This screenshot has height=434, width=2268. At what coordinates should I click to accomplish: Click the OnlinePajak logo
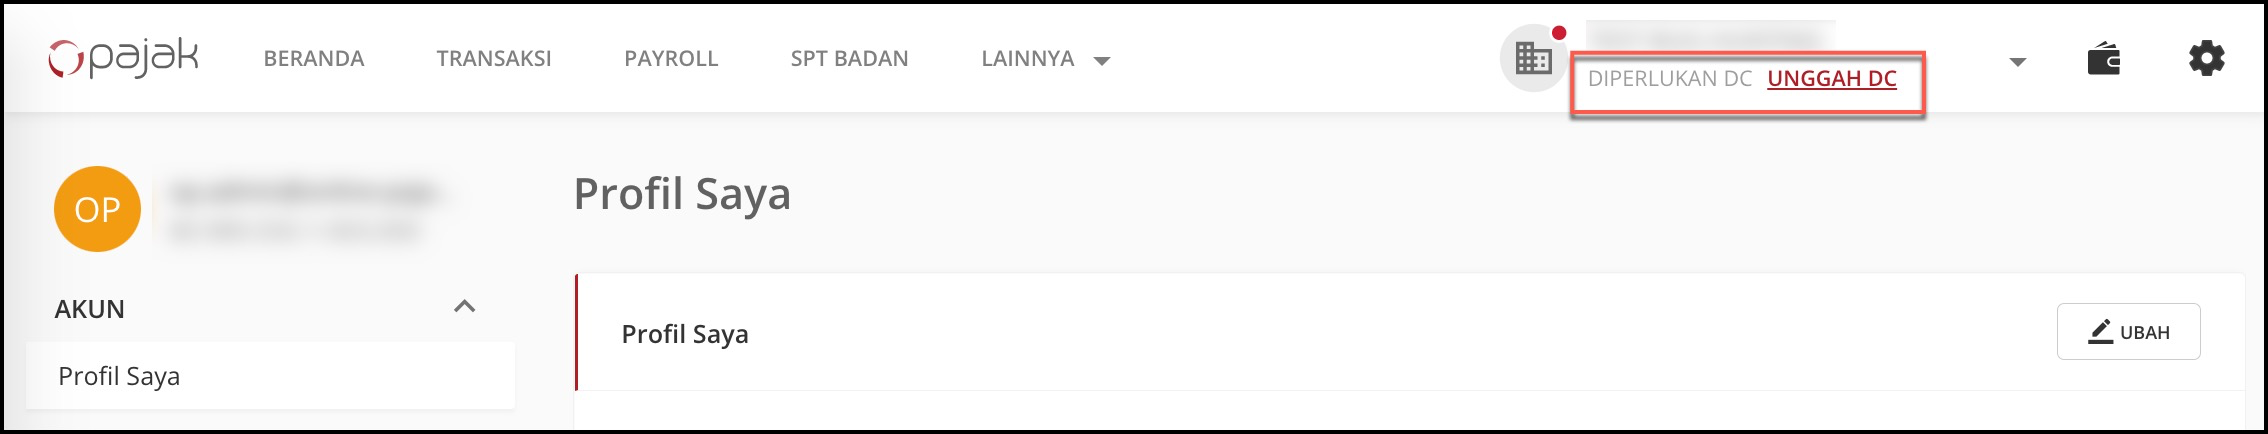124,58
